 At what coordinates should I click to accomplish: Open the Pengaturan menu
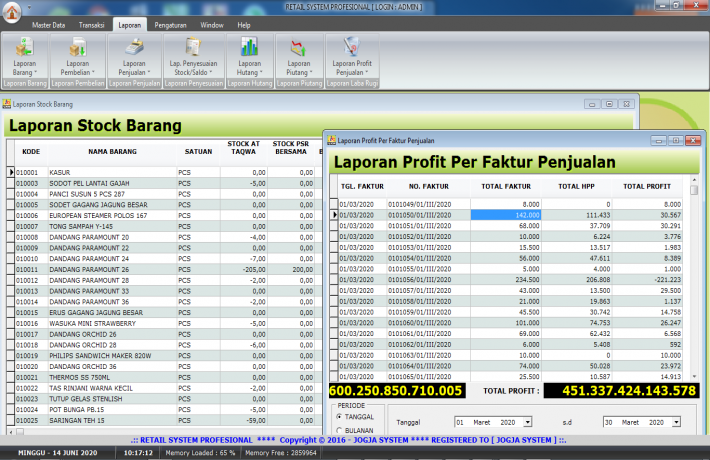click(x=170, y=25)
